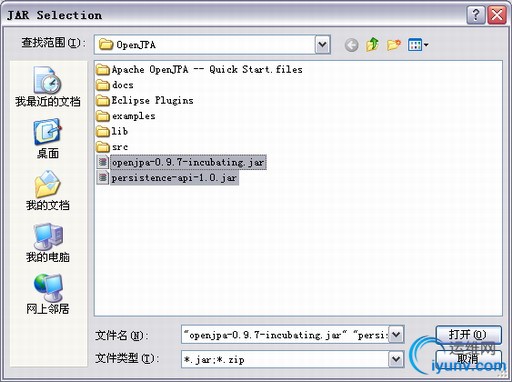Click inside the file name text field
Screen dimensions: 512x382
(x=285, y=334)
